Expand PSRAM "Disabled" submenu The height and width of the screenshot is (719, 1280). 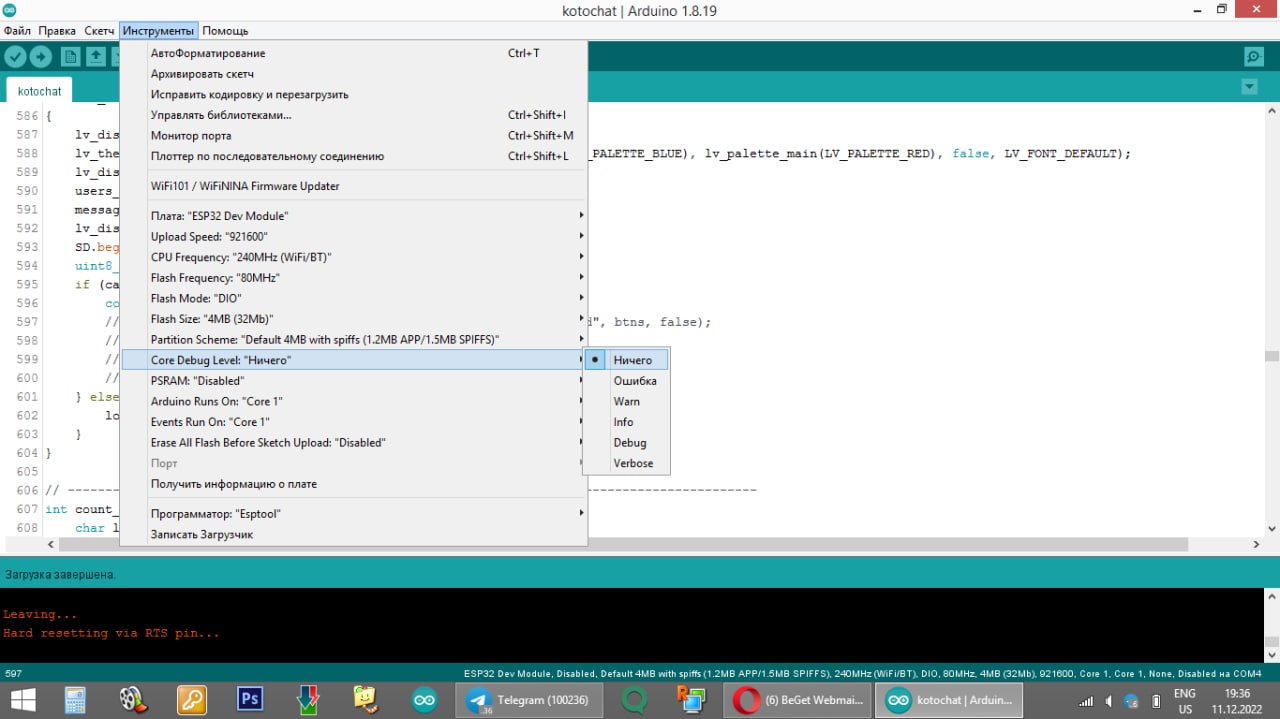pyautogui.click(x=353, y=381)
